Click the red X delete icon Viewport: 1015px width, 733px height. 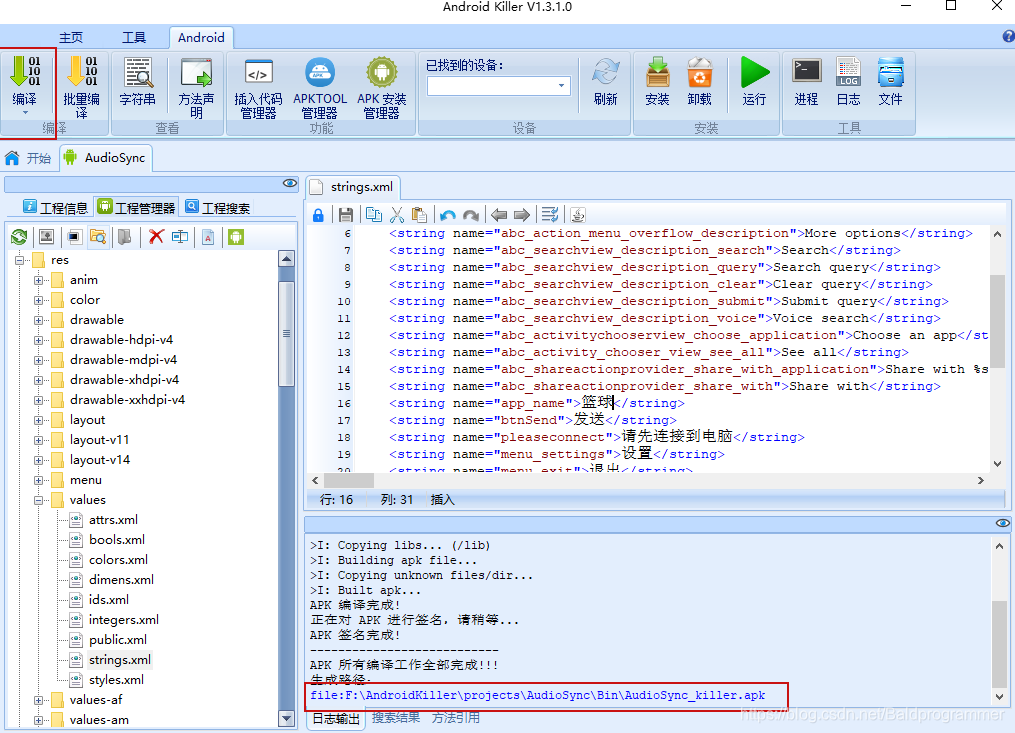pos(156,237)
